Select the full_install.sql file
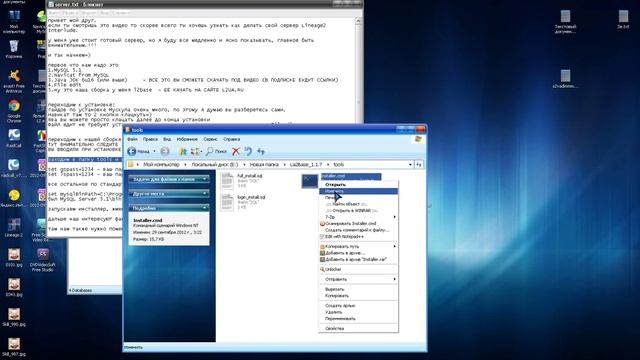This screenshot has width=640, height=360. (x=242, y=181)
